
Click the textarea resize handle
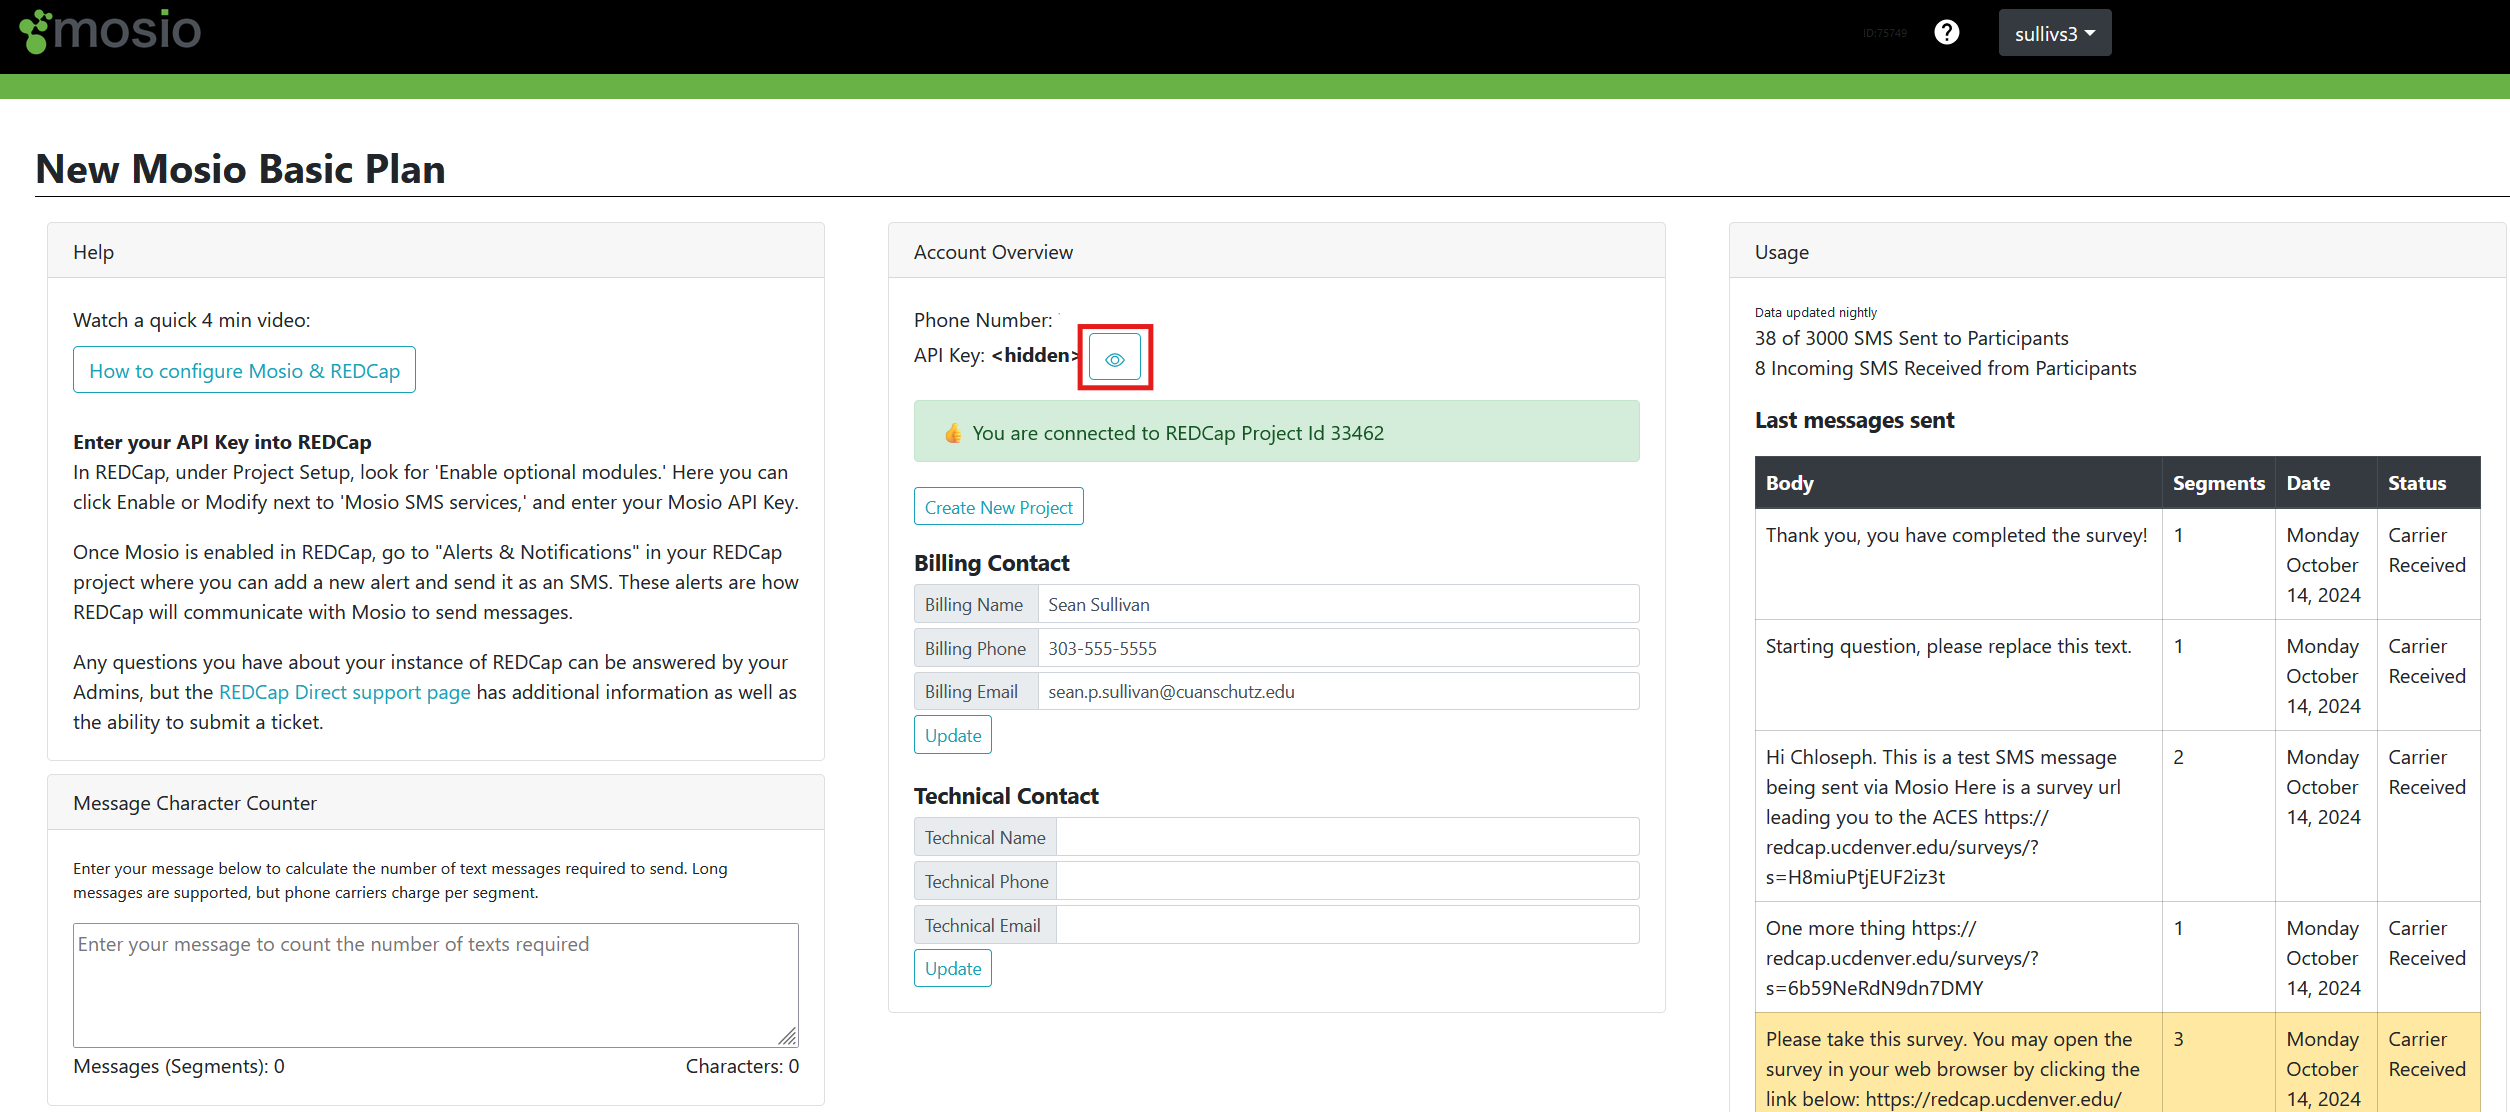click(x=788, y=1037)
